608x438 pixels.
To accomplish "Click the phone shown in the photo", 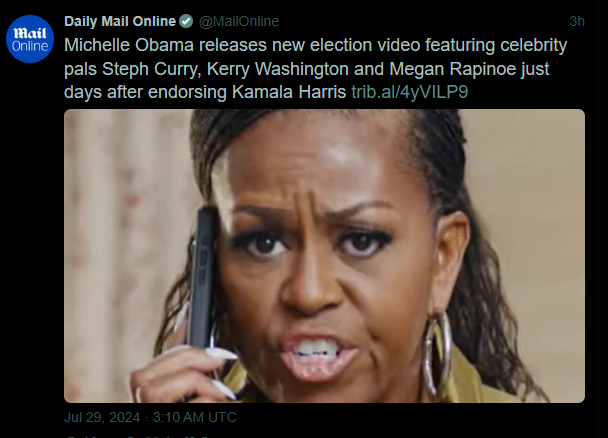I will tap(202, 279).
